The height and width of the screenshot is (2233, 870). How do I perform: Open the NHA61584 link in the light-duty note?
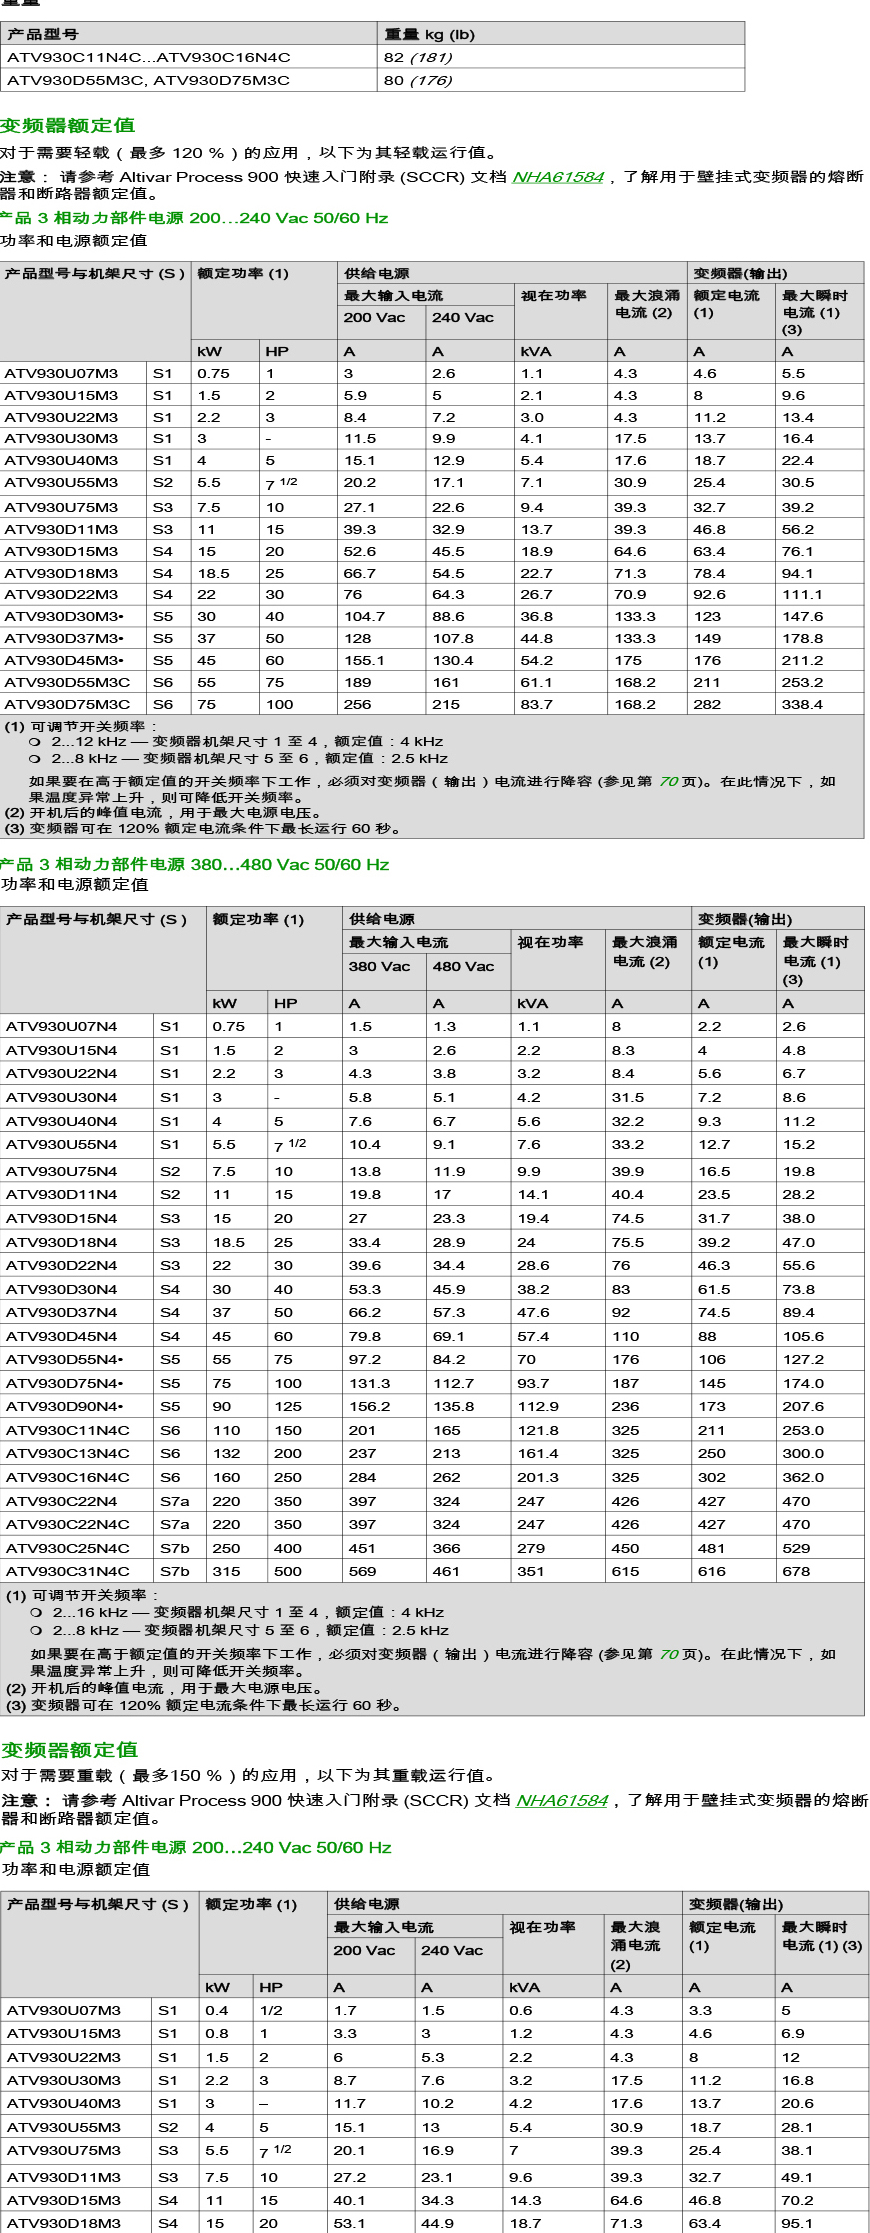click(x=558, y=177)
